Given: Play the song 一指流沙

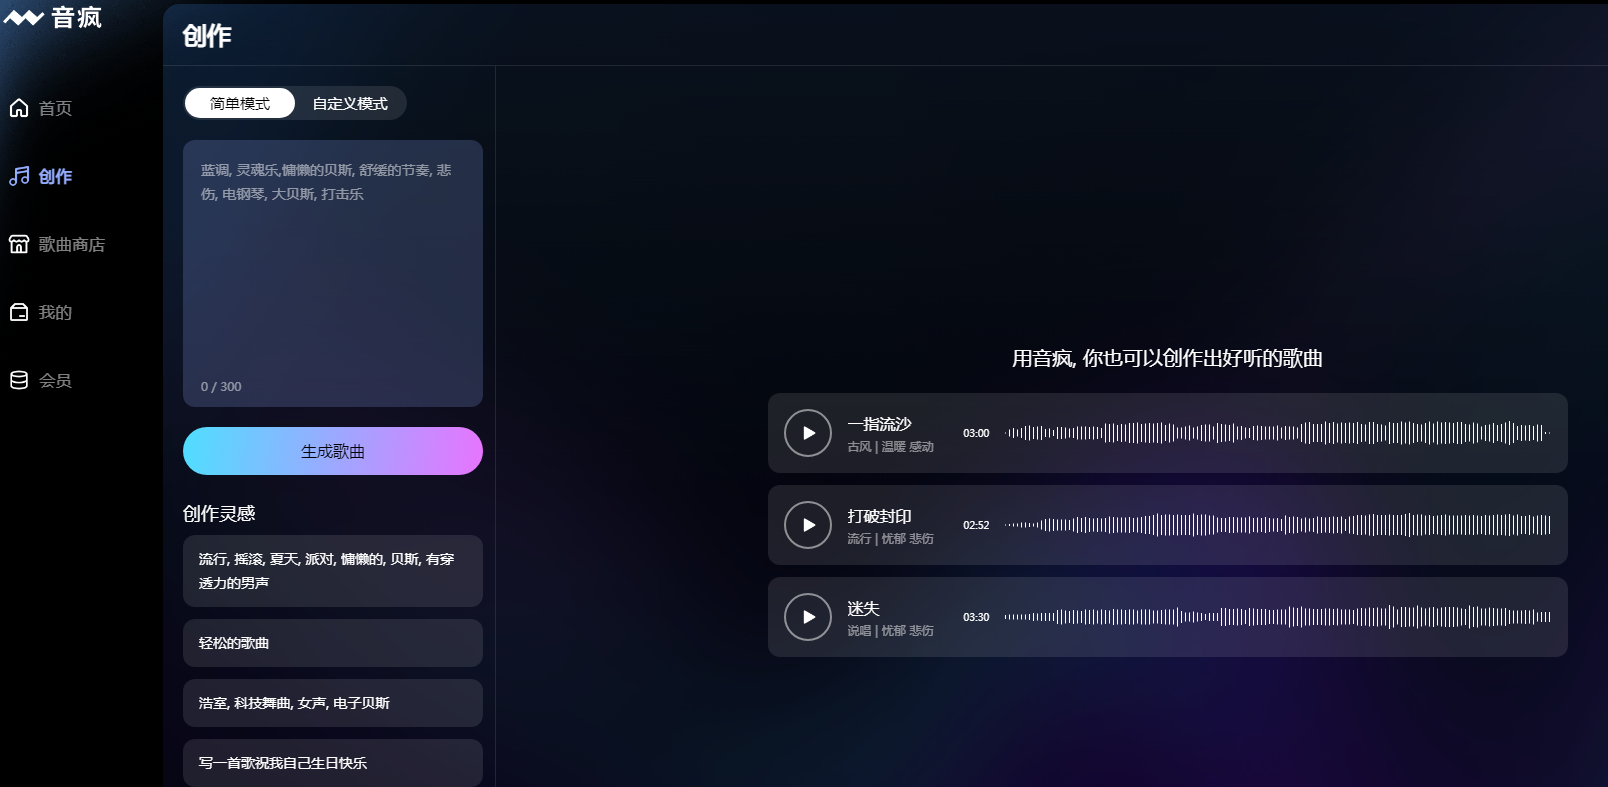Looking at the screenshot, I should coord(808,433).
